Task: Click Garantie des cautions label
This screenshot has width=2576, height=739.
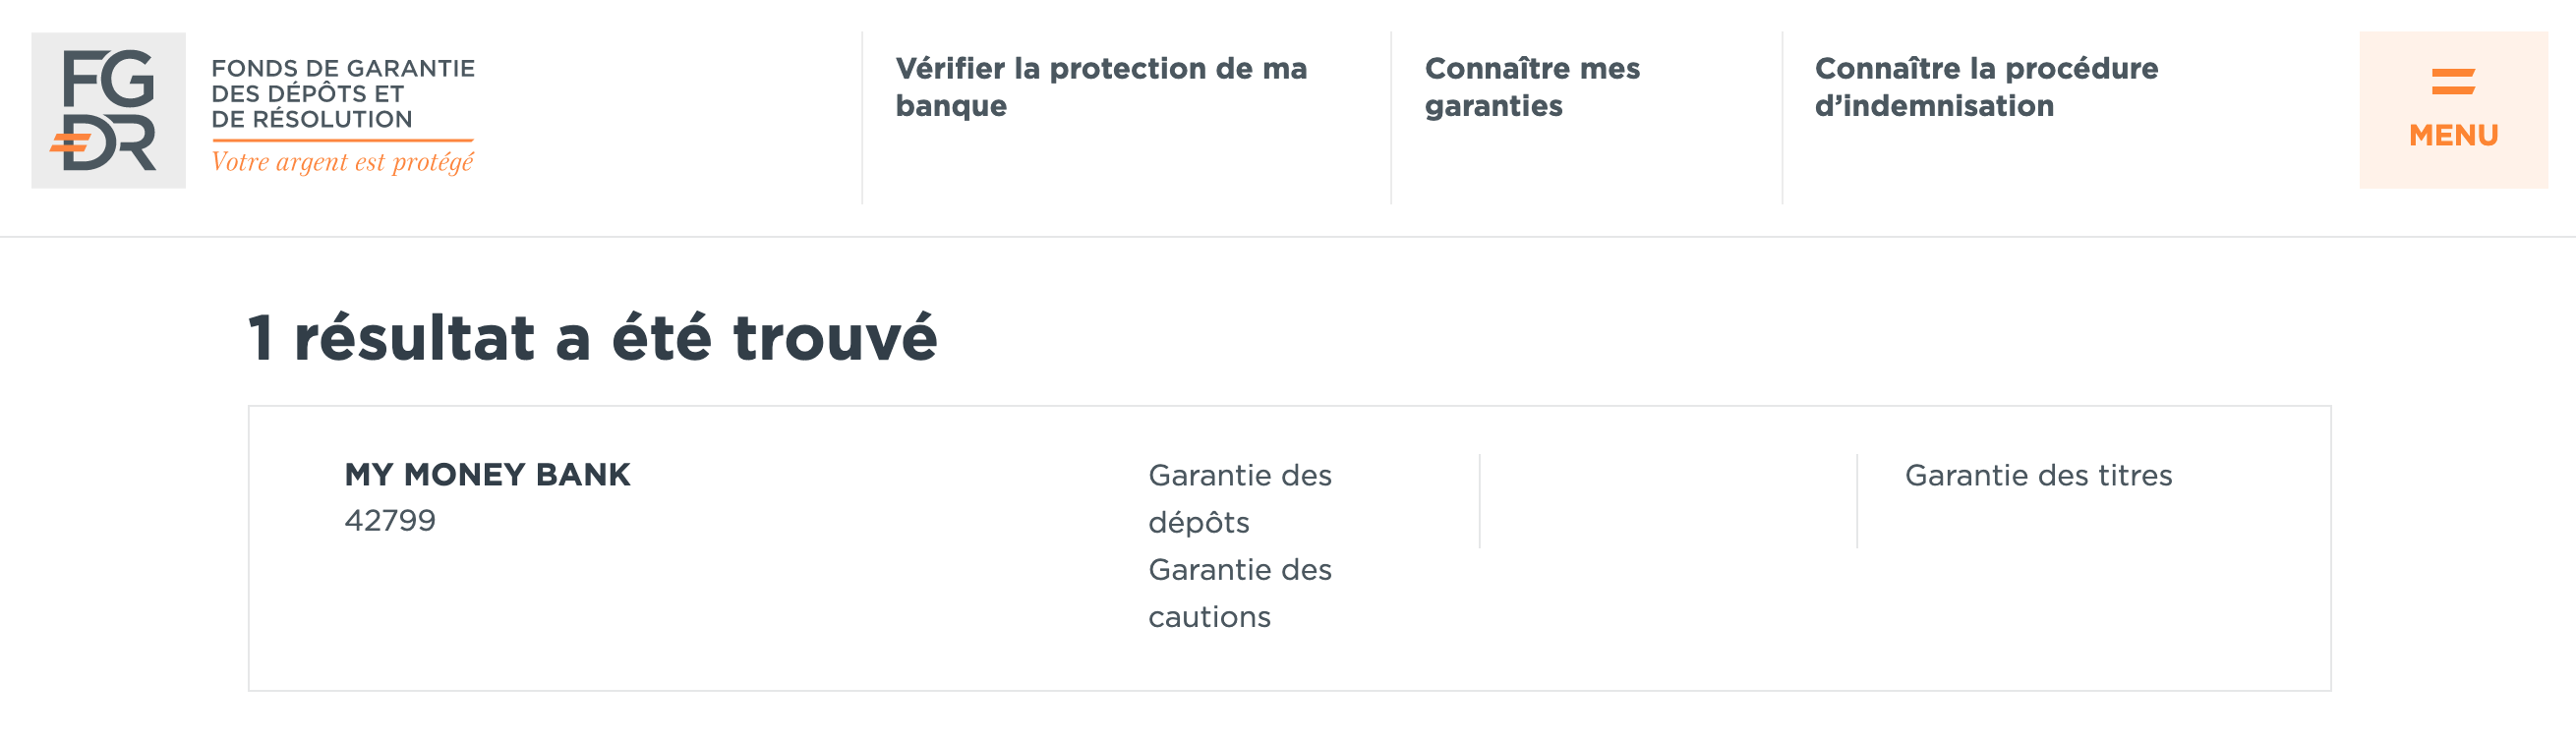Action: pos(1239,593)
